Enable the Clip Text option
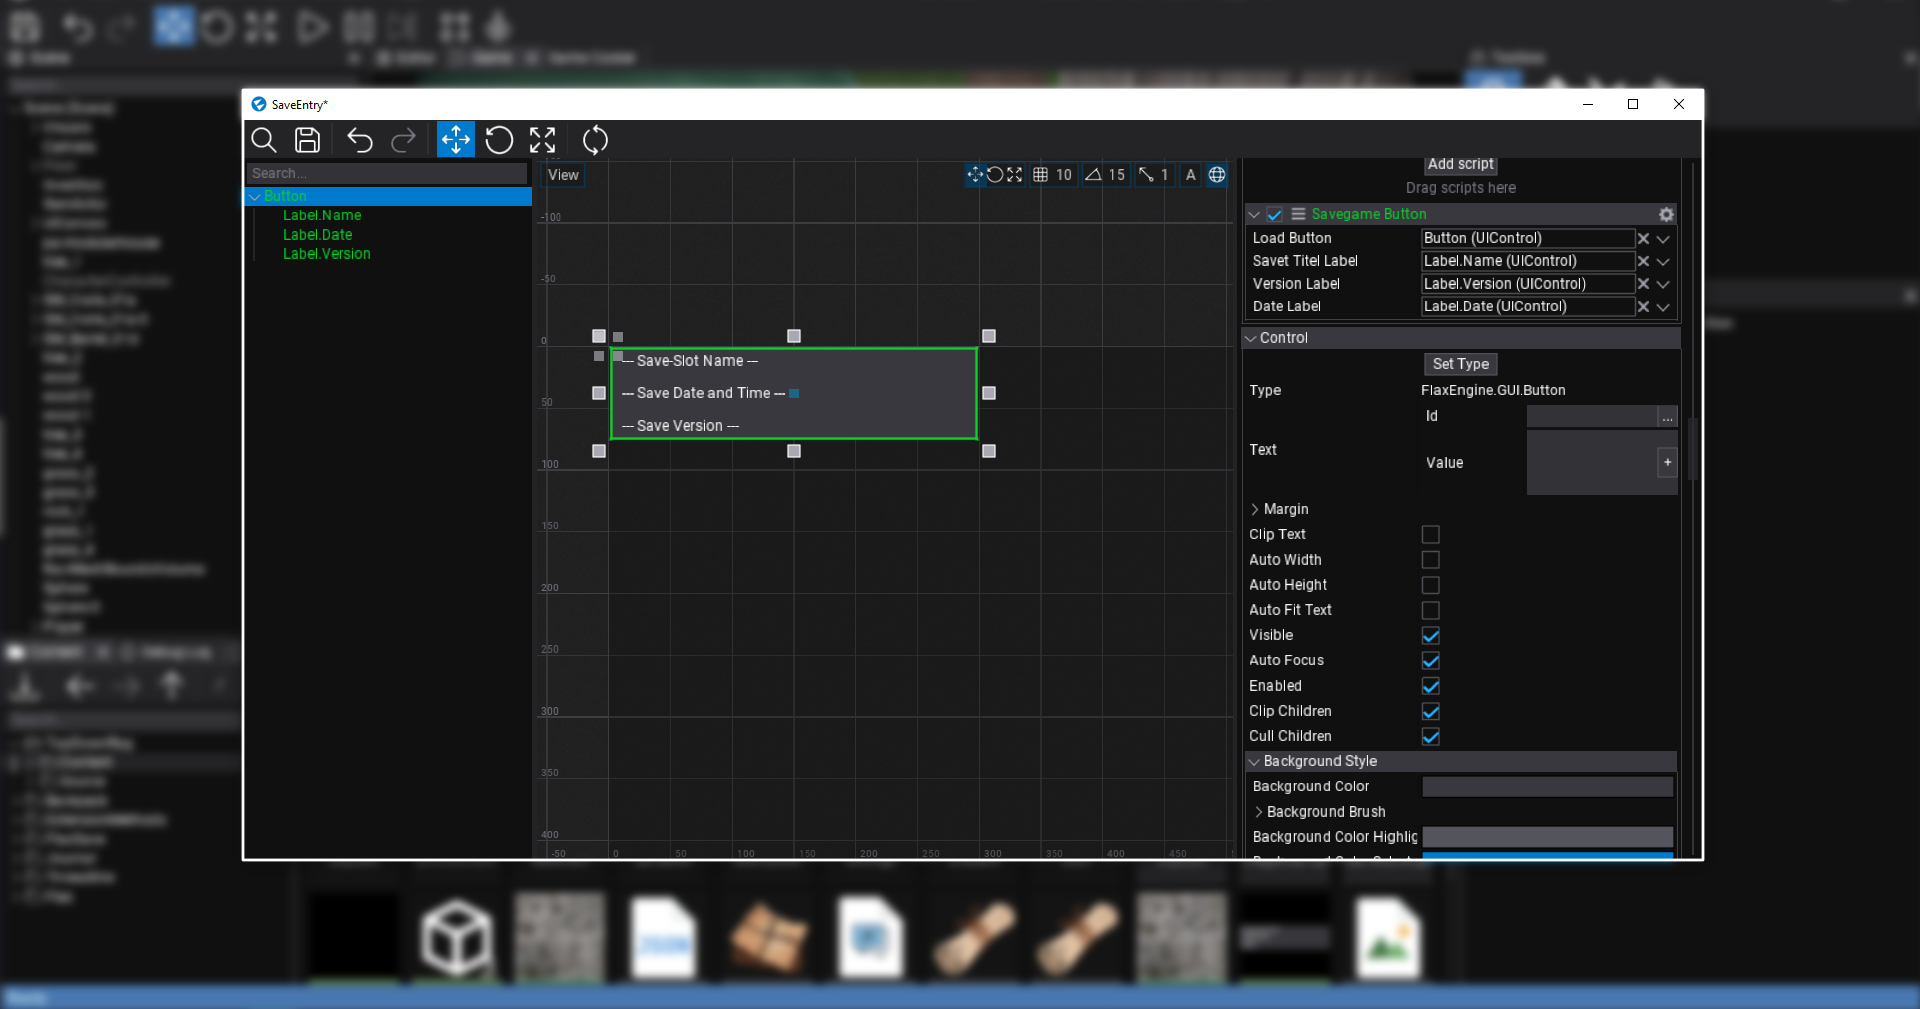 click(x=1430, y=535)
